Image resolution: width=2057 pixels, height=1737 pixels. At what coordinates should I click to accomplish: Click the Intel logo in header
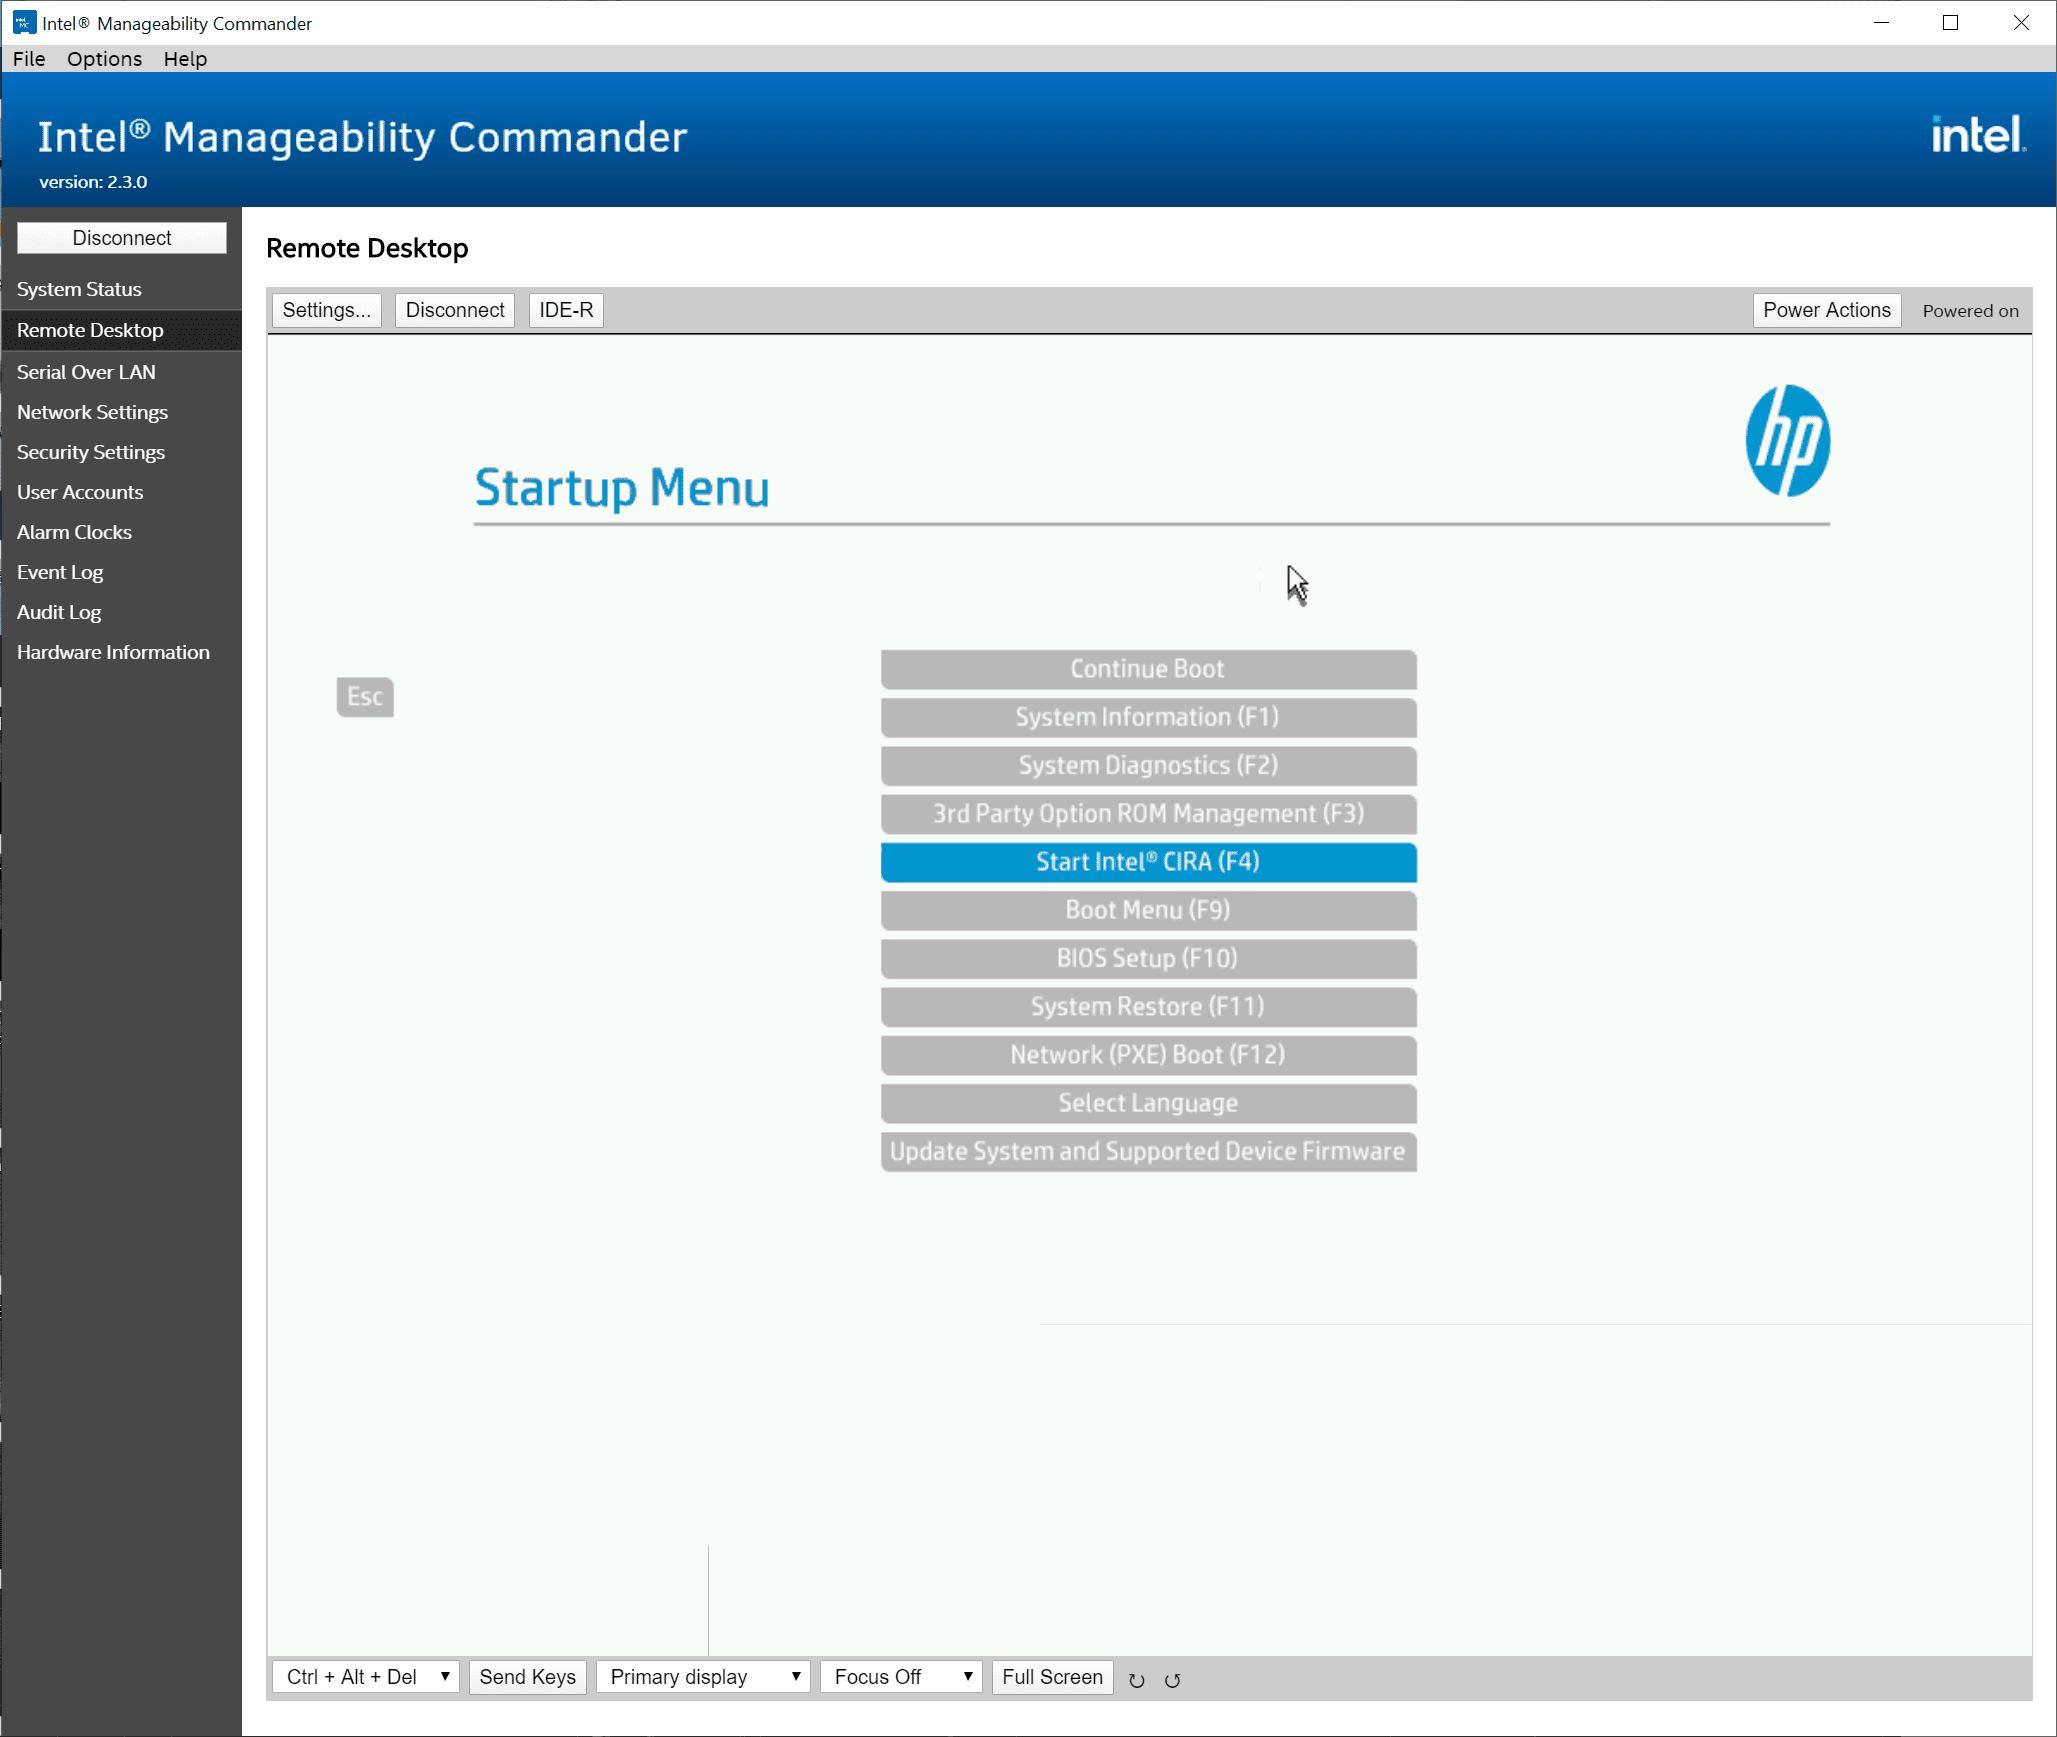(1978, 135)
